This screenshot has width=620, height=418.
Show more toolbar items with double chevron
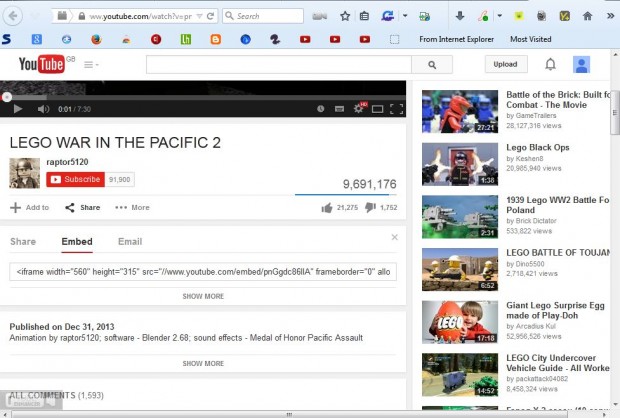click(610, 16)
